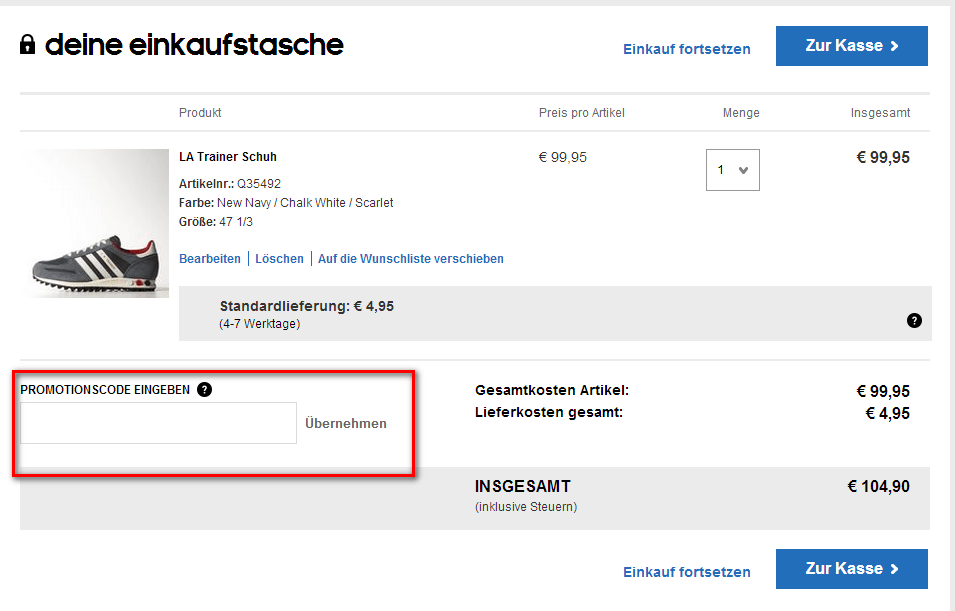This screenshot has height=611, width=955.
Task: Click the question mark beside PROMOTIONSCODE EINGEBEN
Action: 204,389
